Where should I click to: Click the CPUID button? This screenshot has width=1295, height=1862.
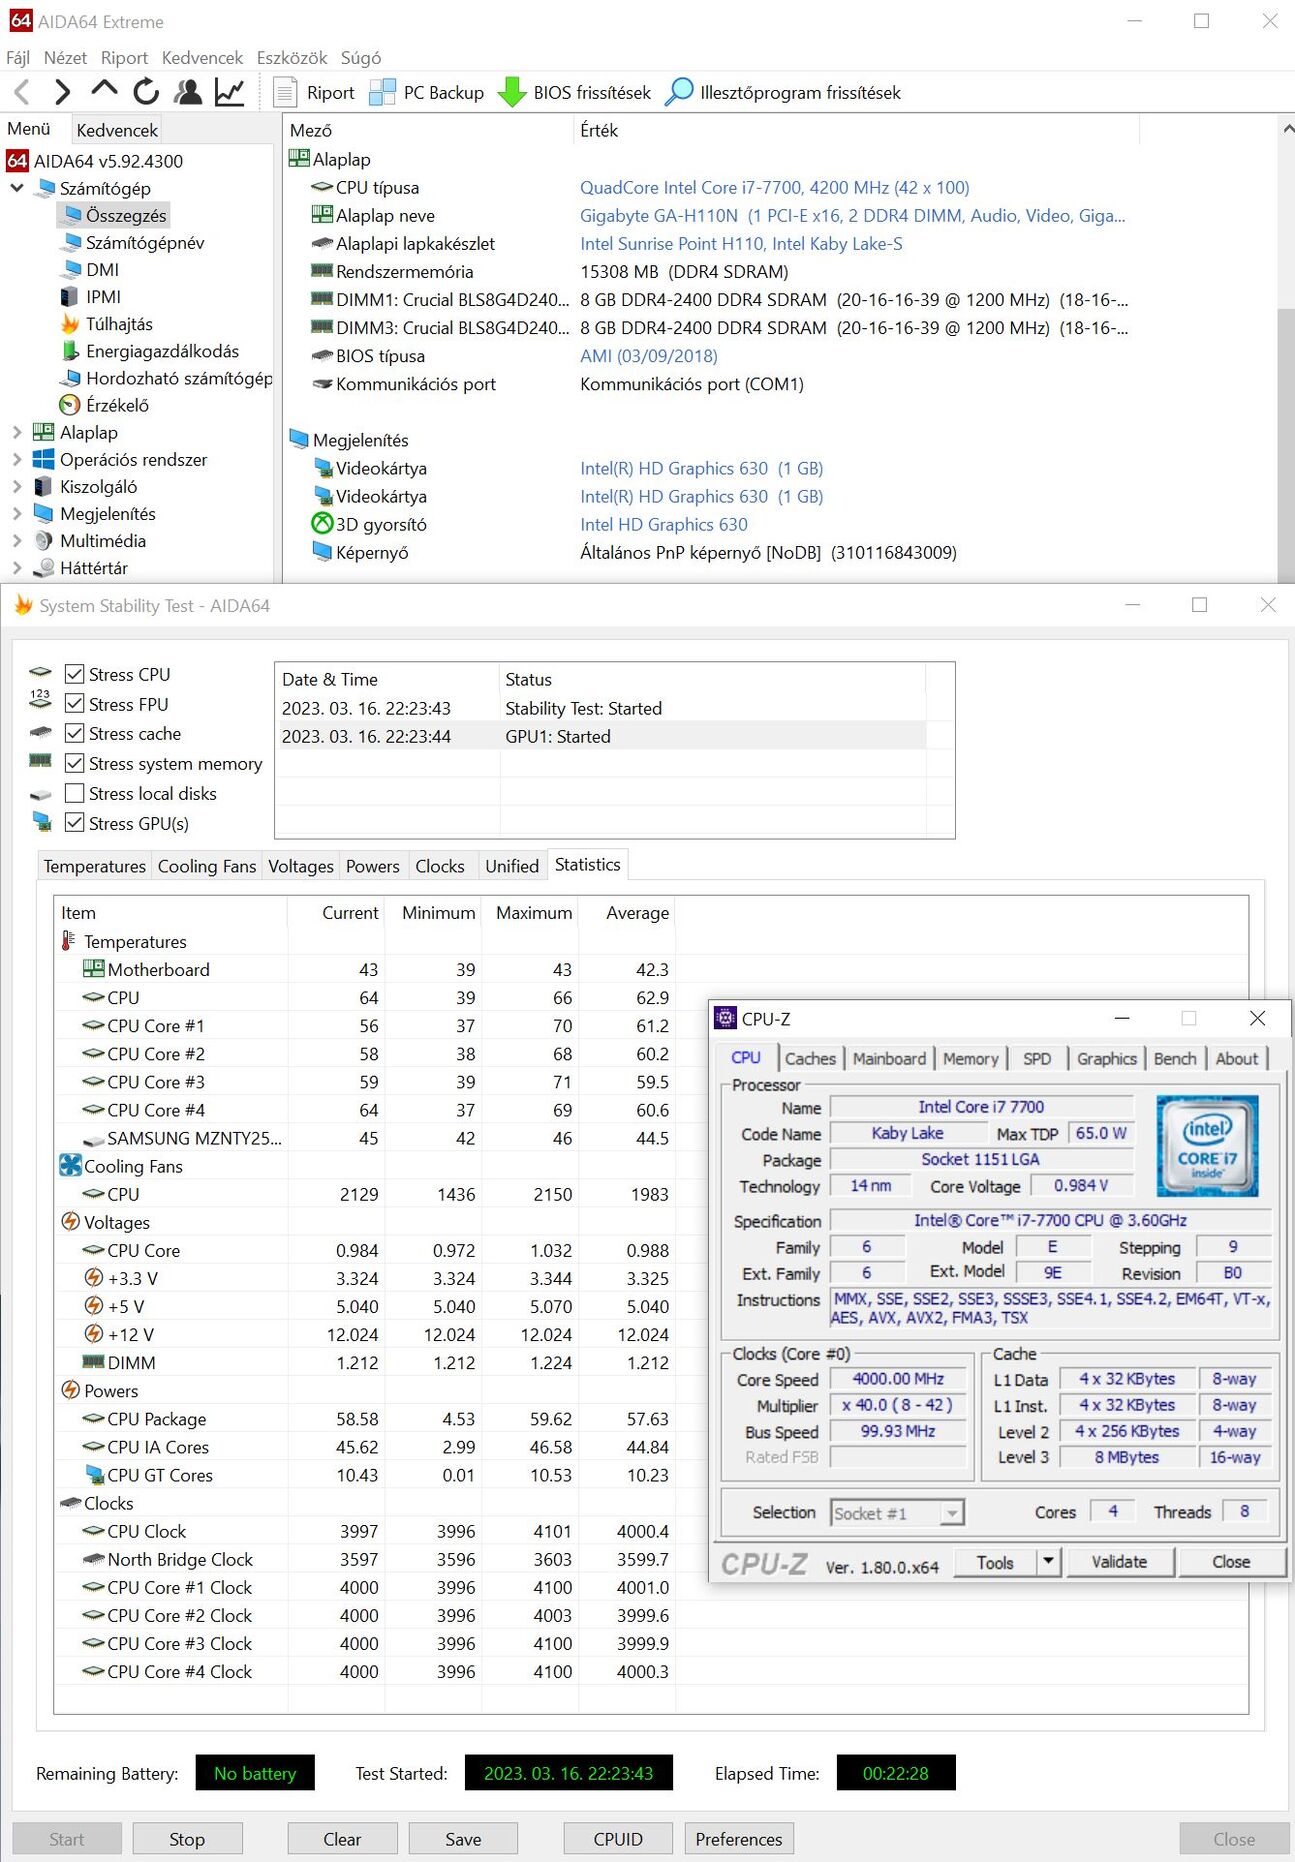coord(618,1839)
